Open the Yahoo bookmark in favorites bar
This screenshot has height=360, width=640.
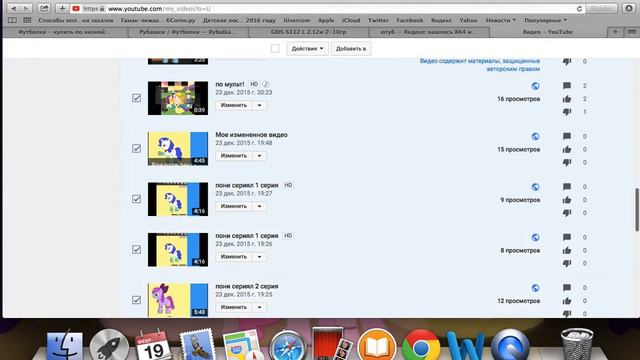(x=468, y=20)
